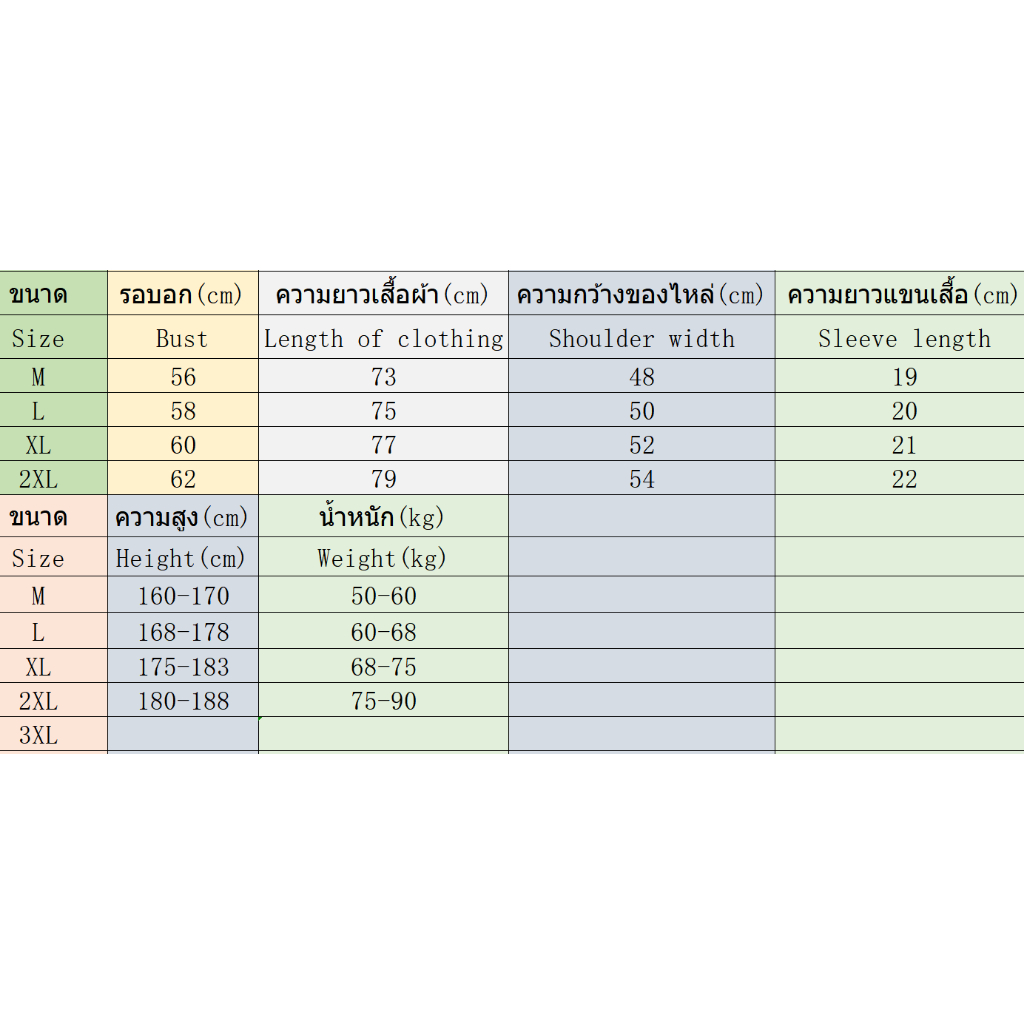Select the weight range 60-68 cell
The width and height of the screenshot is (1024, 1024).
(383, 631)
